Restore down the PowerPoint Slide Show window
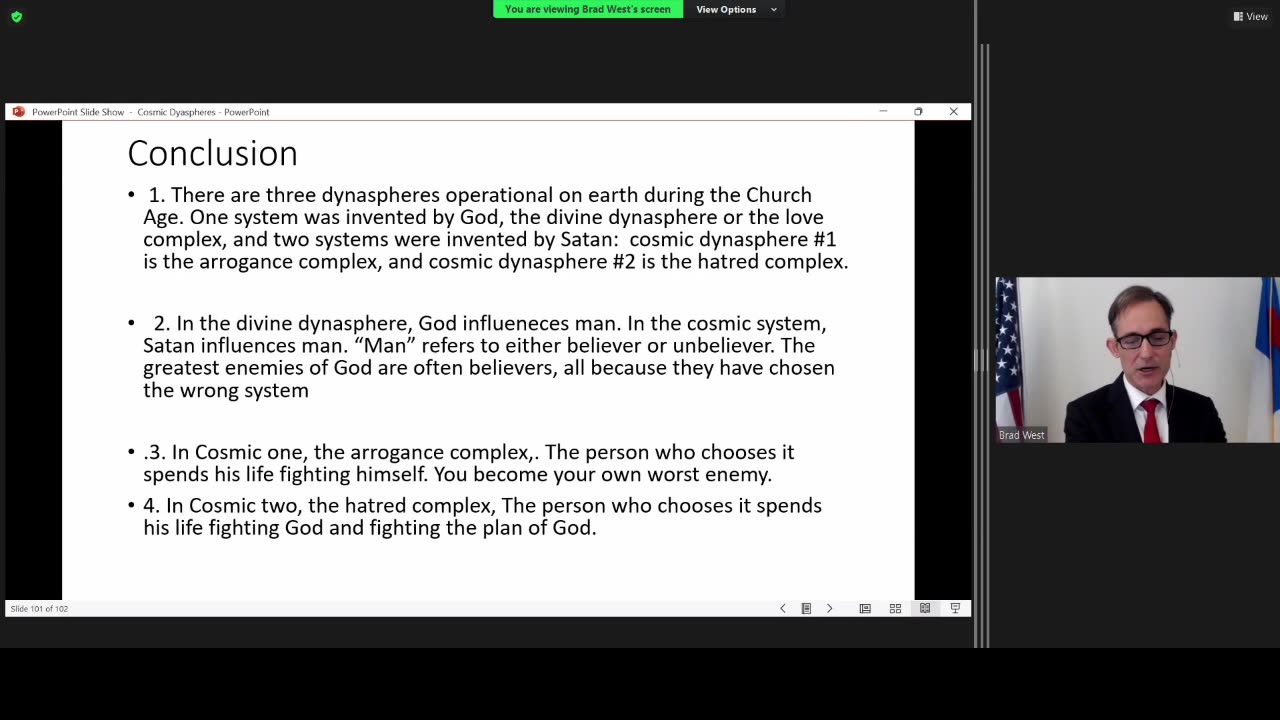Image resolution: width=1280 pixels, height=720 pixels. 918,111
